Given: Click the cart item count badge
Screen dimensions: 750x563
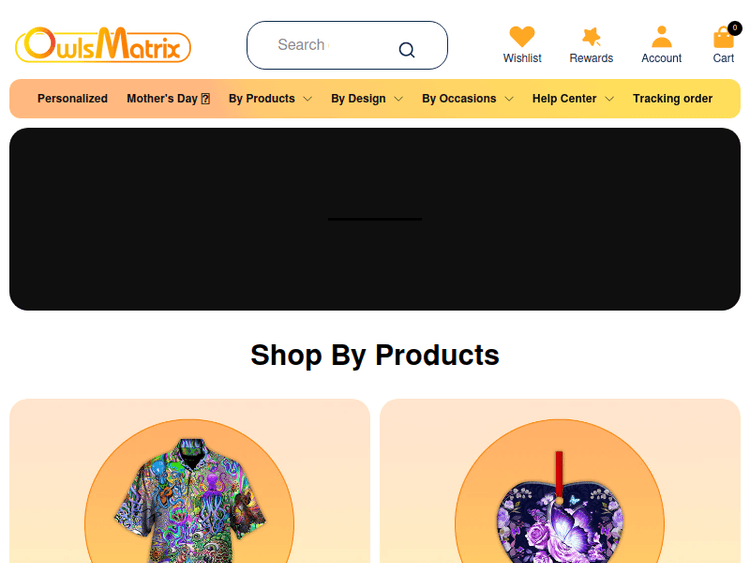Looking at the screenshot, I should point(735,28).
